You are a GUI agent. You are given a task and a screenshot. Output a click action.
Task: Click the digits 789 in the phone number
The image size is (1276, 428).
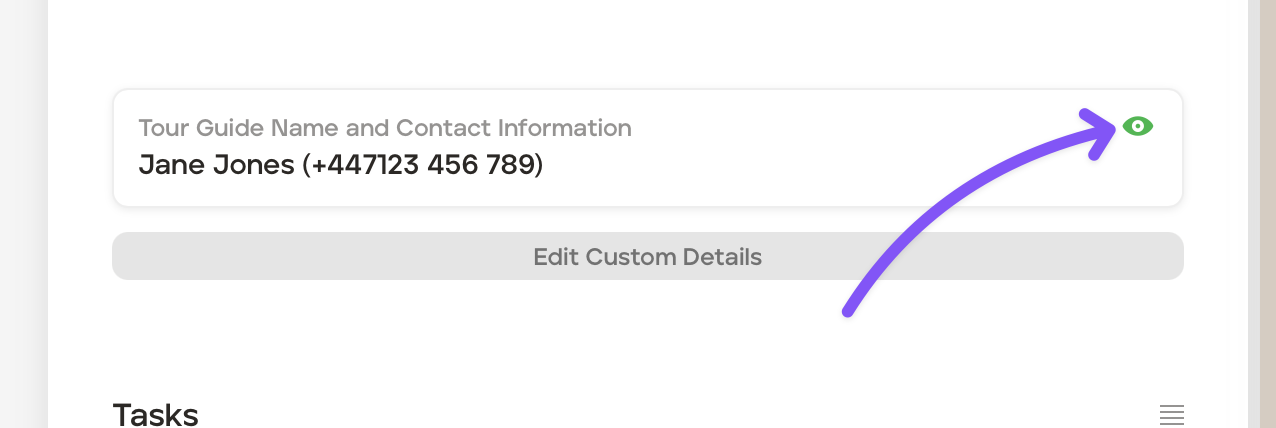[513, 164]
